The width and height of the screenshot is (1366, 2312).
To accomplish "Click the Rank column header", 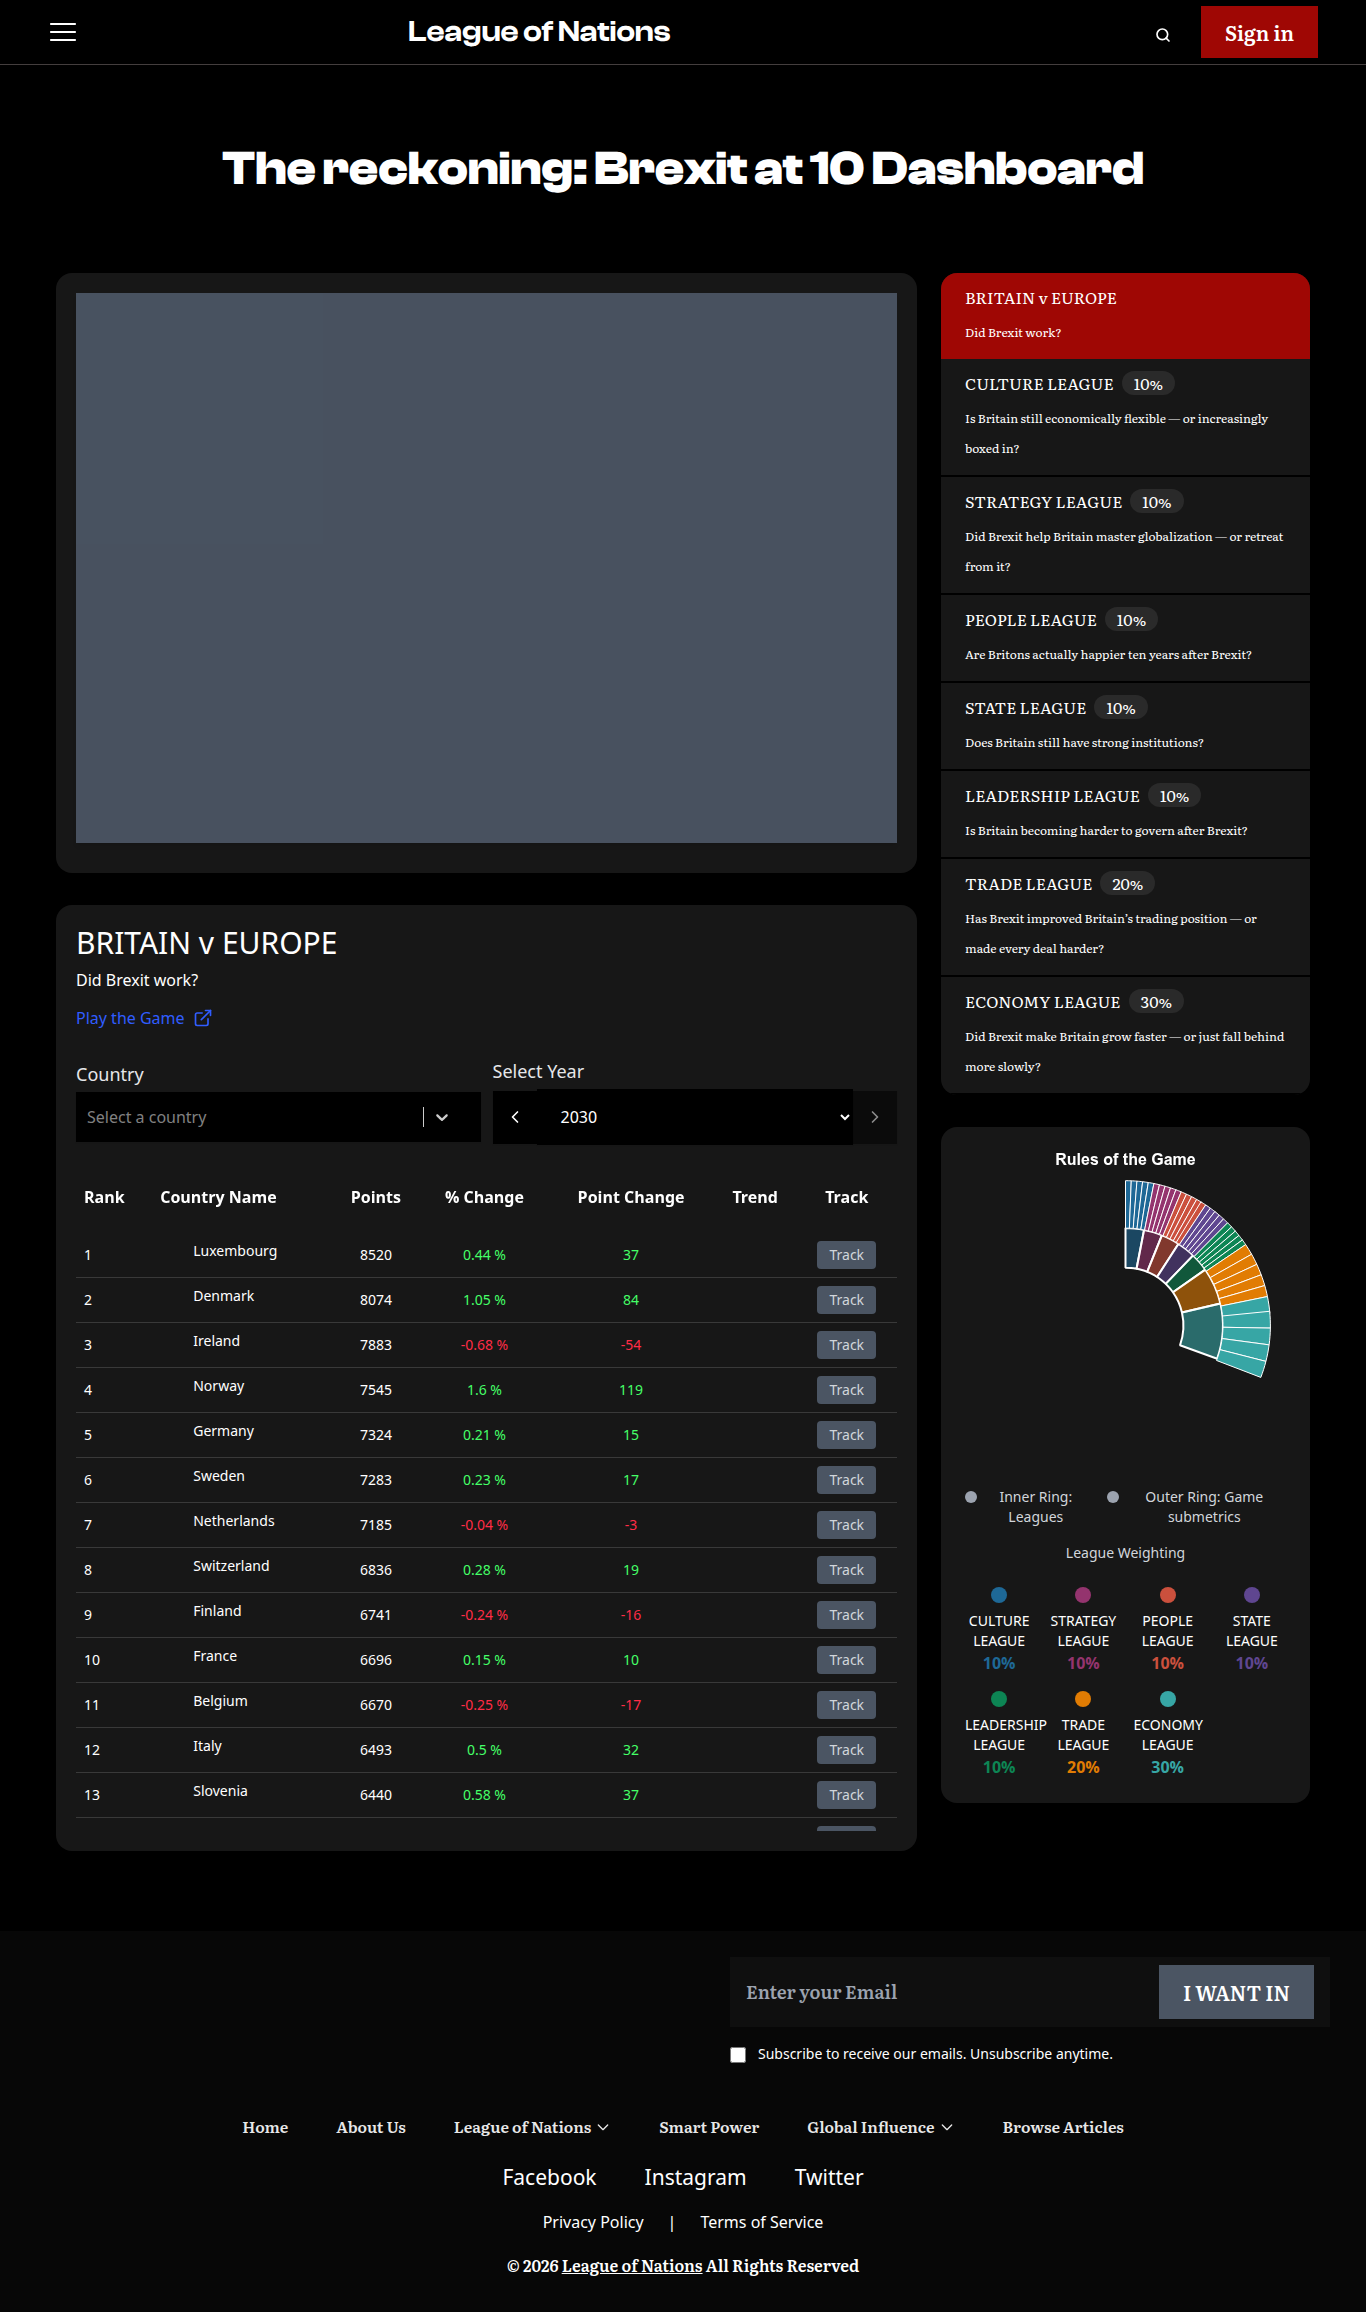I will (104, 1197).
